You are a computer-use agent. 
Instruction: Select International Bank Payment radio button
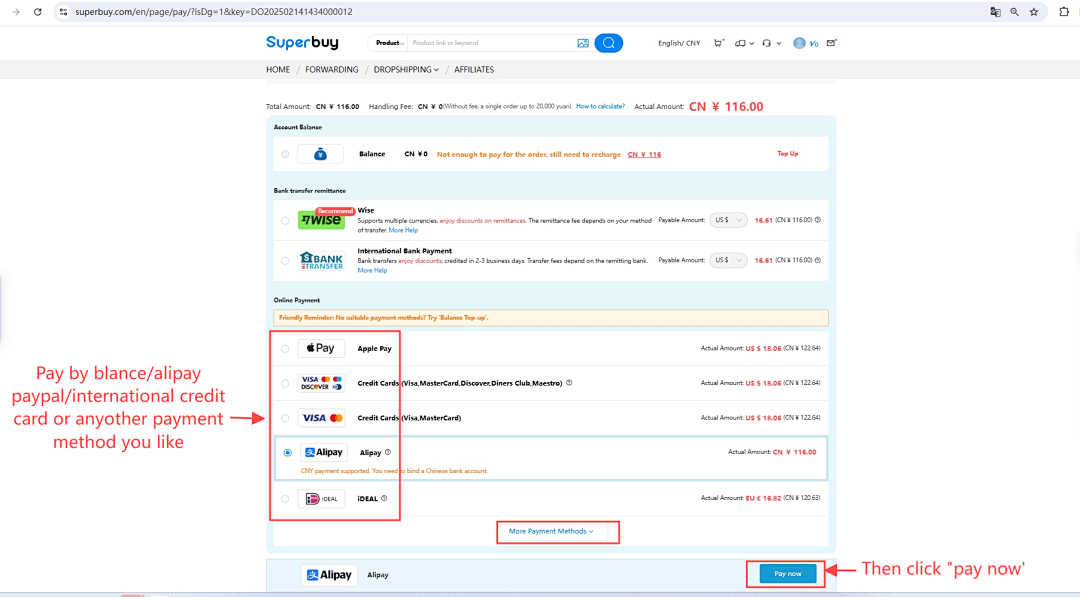[x=285, y=261]
